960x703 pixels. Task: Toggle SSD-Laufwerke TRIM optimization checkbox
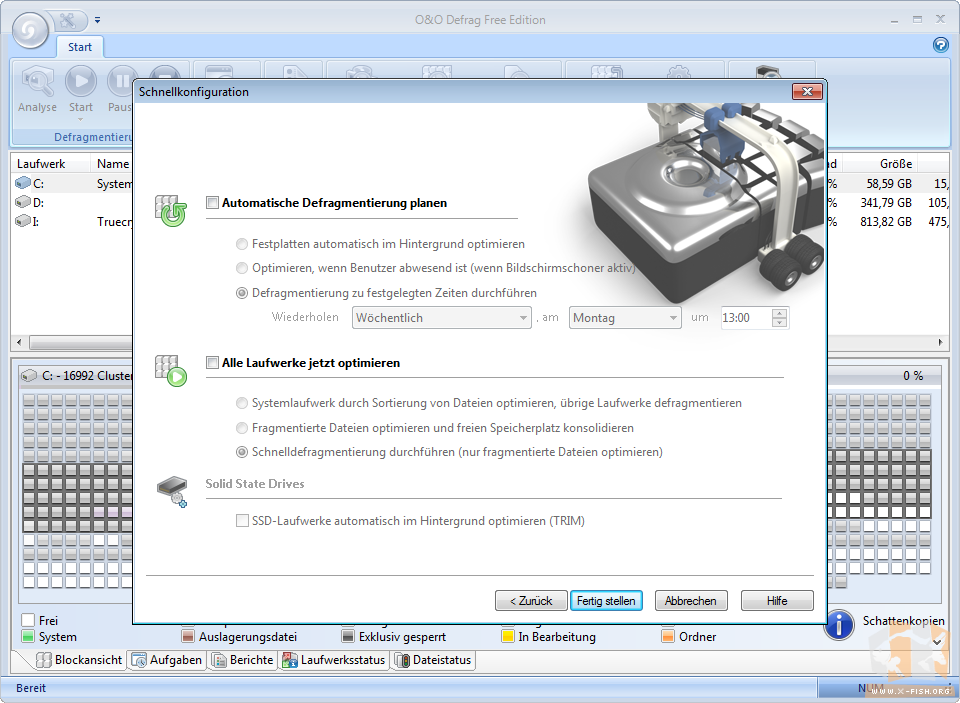point(242,521)
